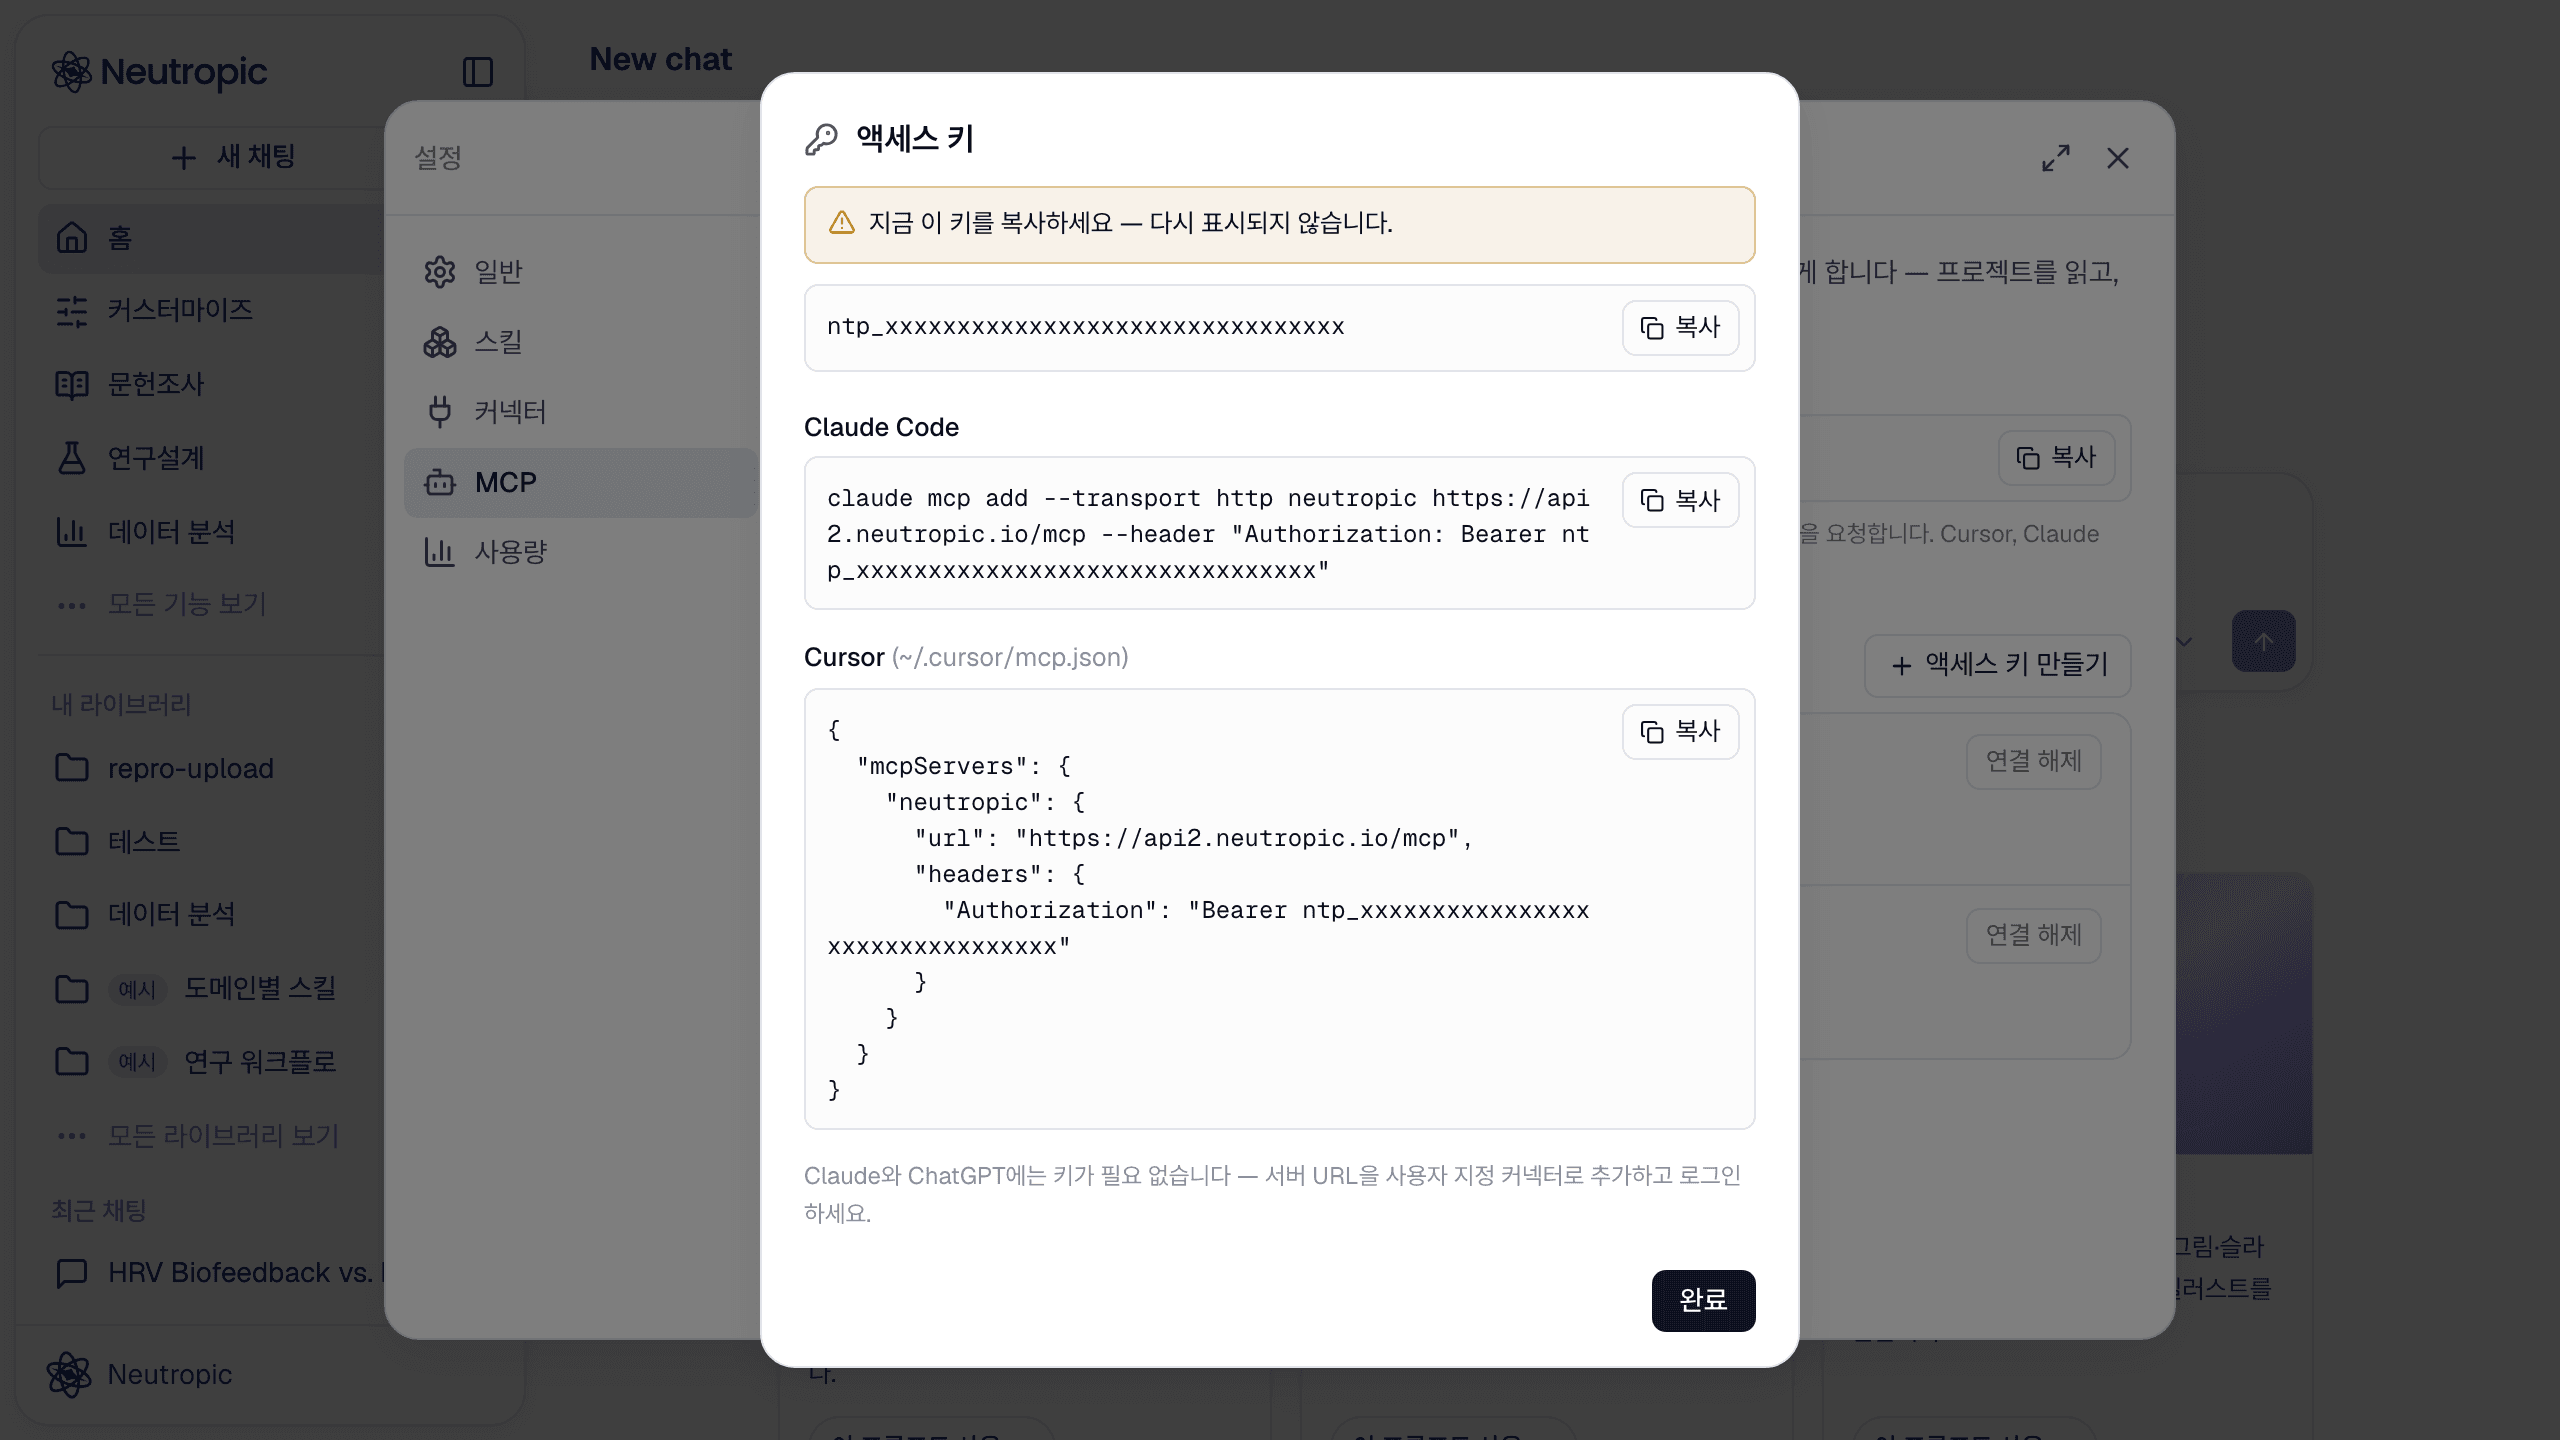Select 사용량 settings tab
The image size is (2560, 1440).
(x=580, y=552)
